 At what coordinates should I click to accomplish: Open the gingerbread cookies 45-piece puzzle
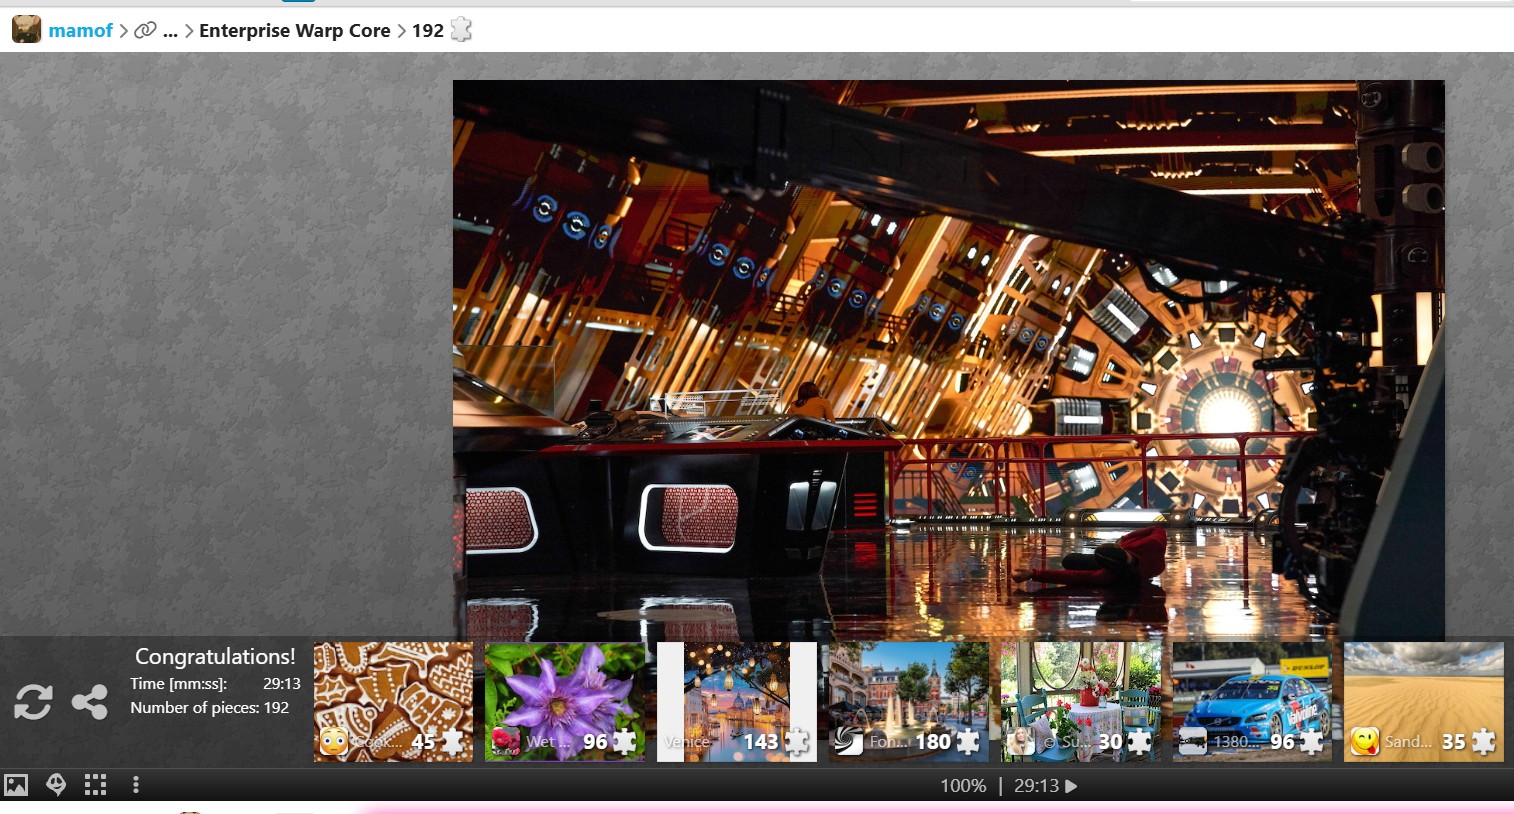tap(393, 701)
